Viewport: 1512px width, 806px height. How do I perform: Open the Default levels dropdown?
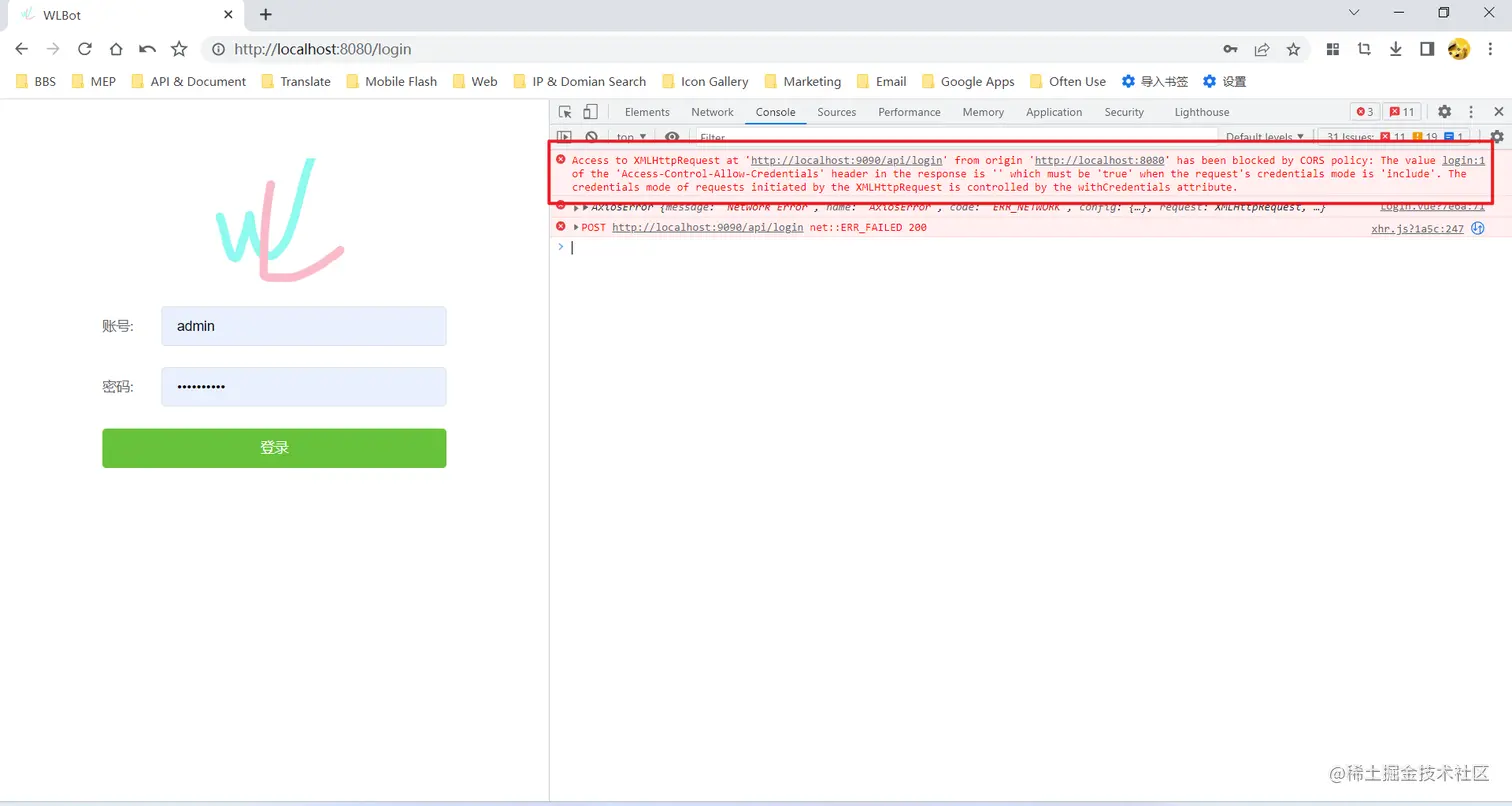1265,137
